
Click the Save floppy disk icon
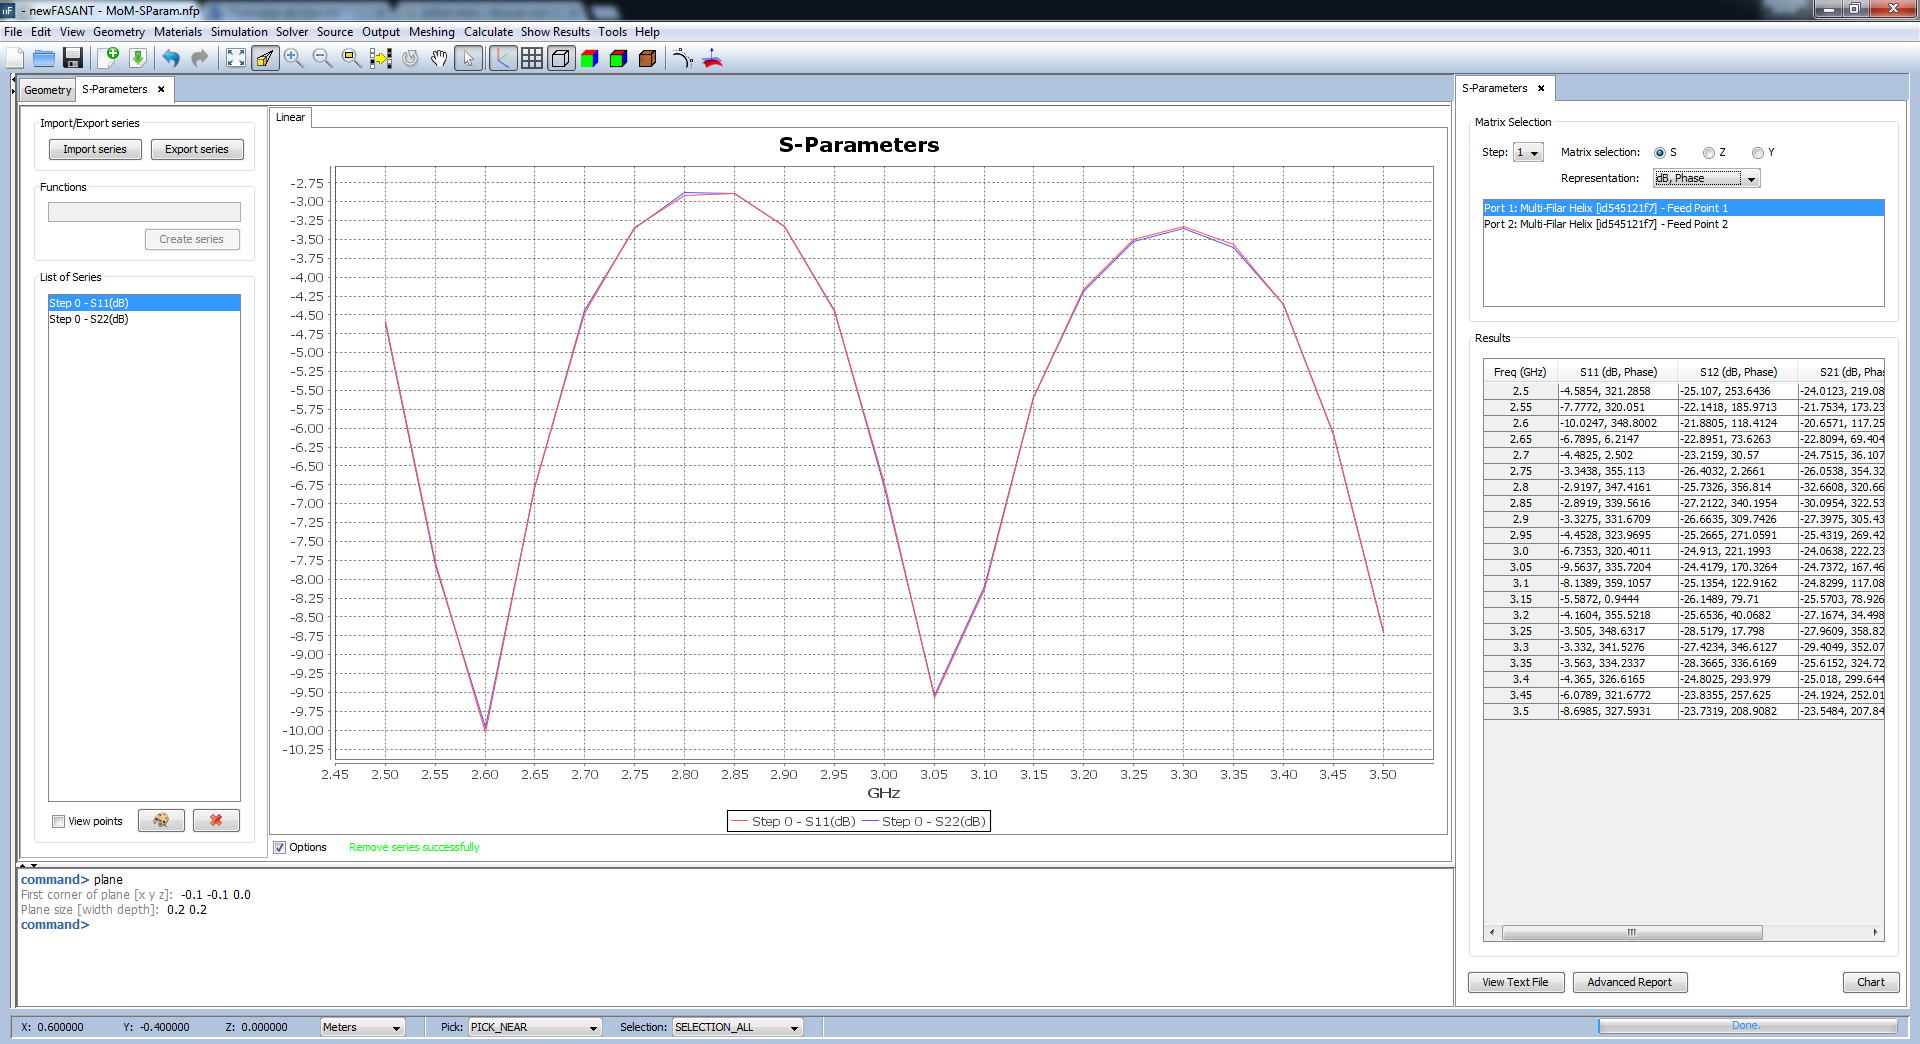point(72,58)
